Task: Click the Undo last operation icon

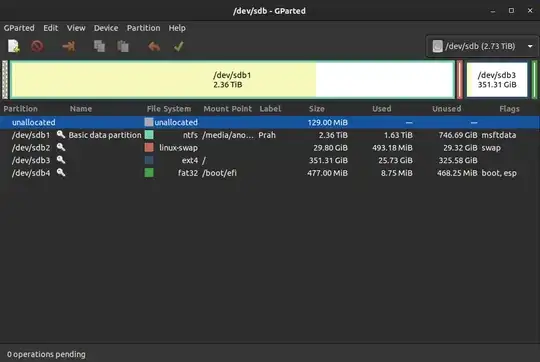Action: pos(154,46)
